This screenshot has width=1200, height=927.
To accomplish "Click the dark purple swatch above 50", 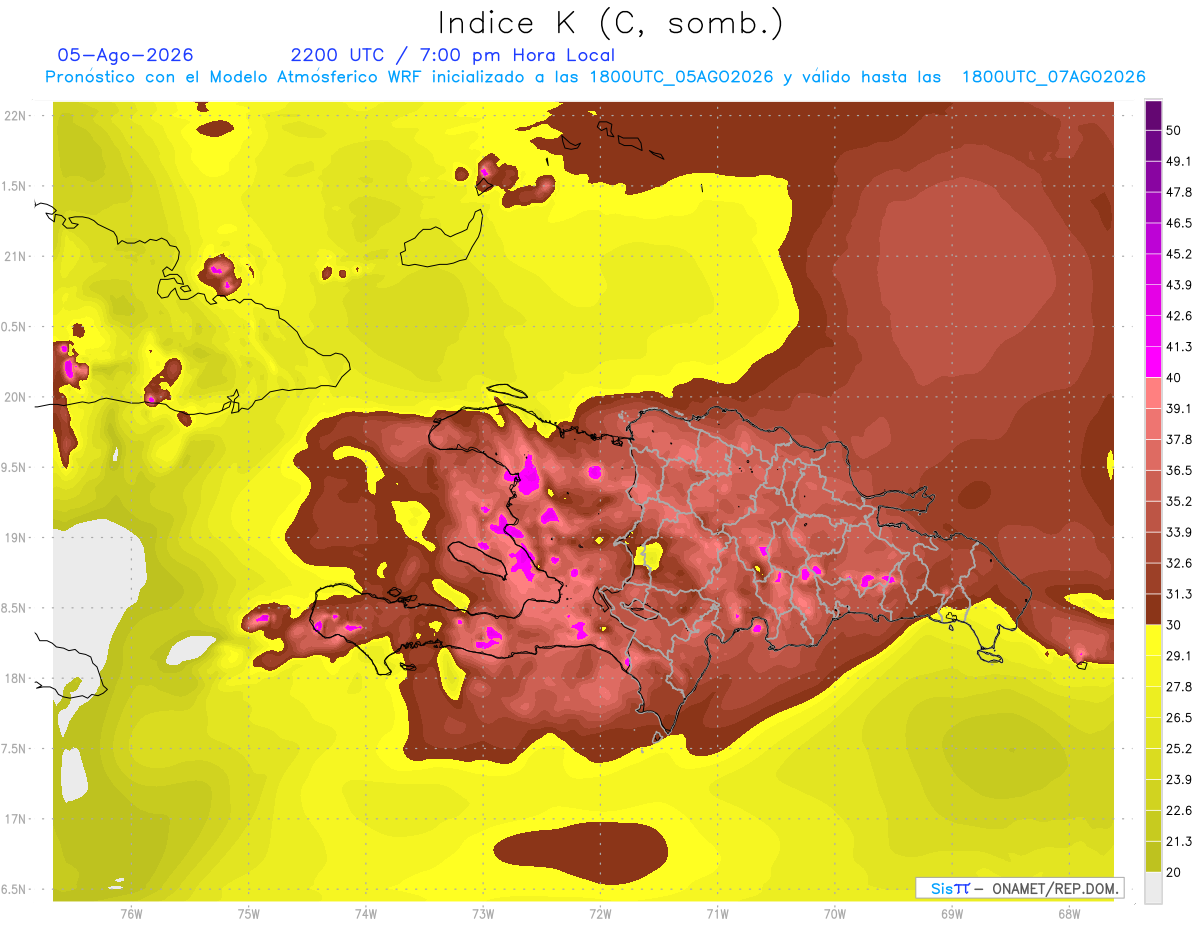I will tap(1153, 113).
